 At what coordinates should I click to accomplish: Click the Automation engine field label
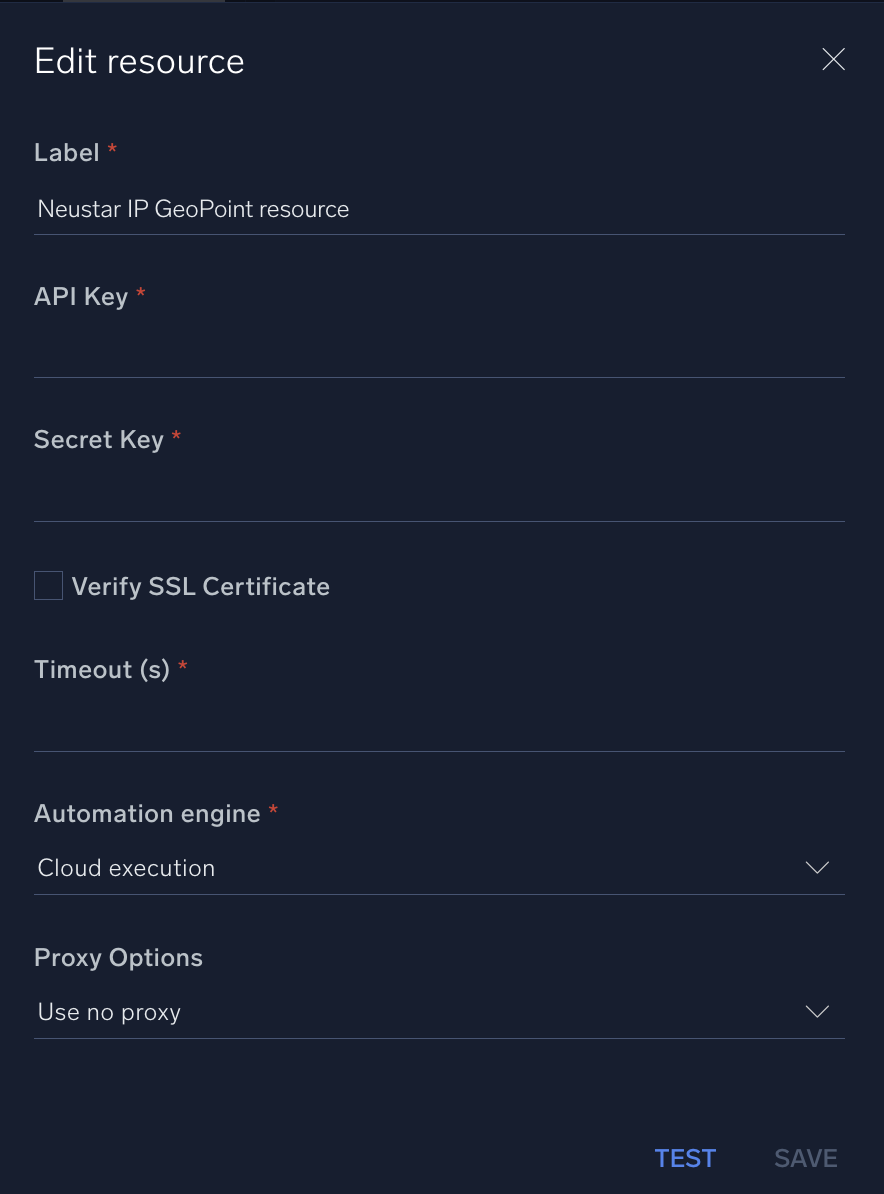tap(146, 813)
